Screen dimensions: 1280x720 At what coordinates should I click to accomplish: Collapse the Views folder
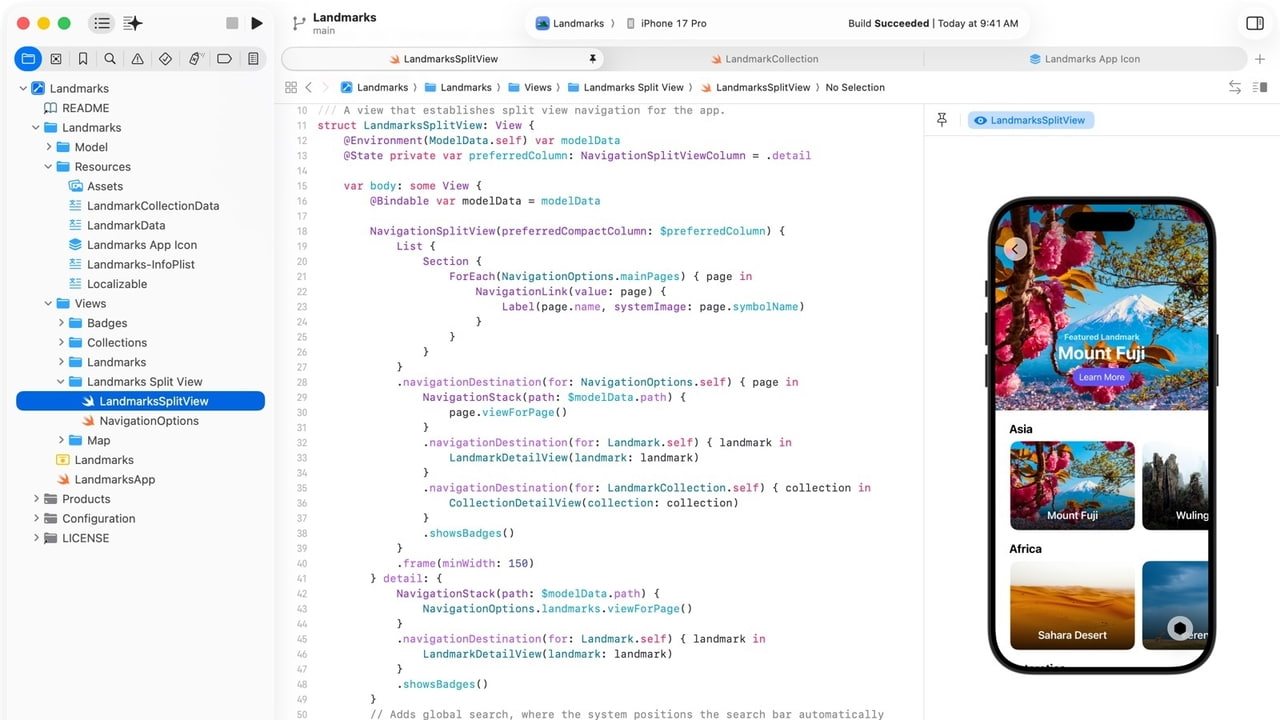point(48,303)
